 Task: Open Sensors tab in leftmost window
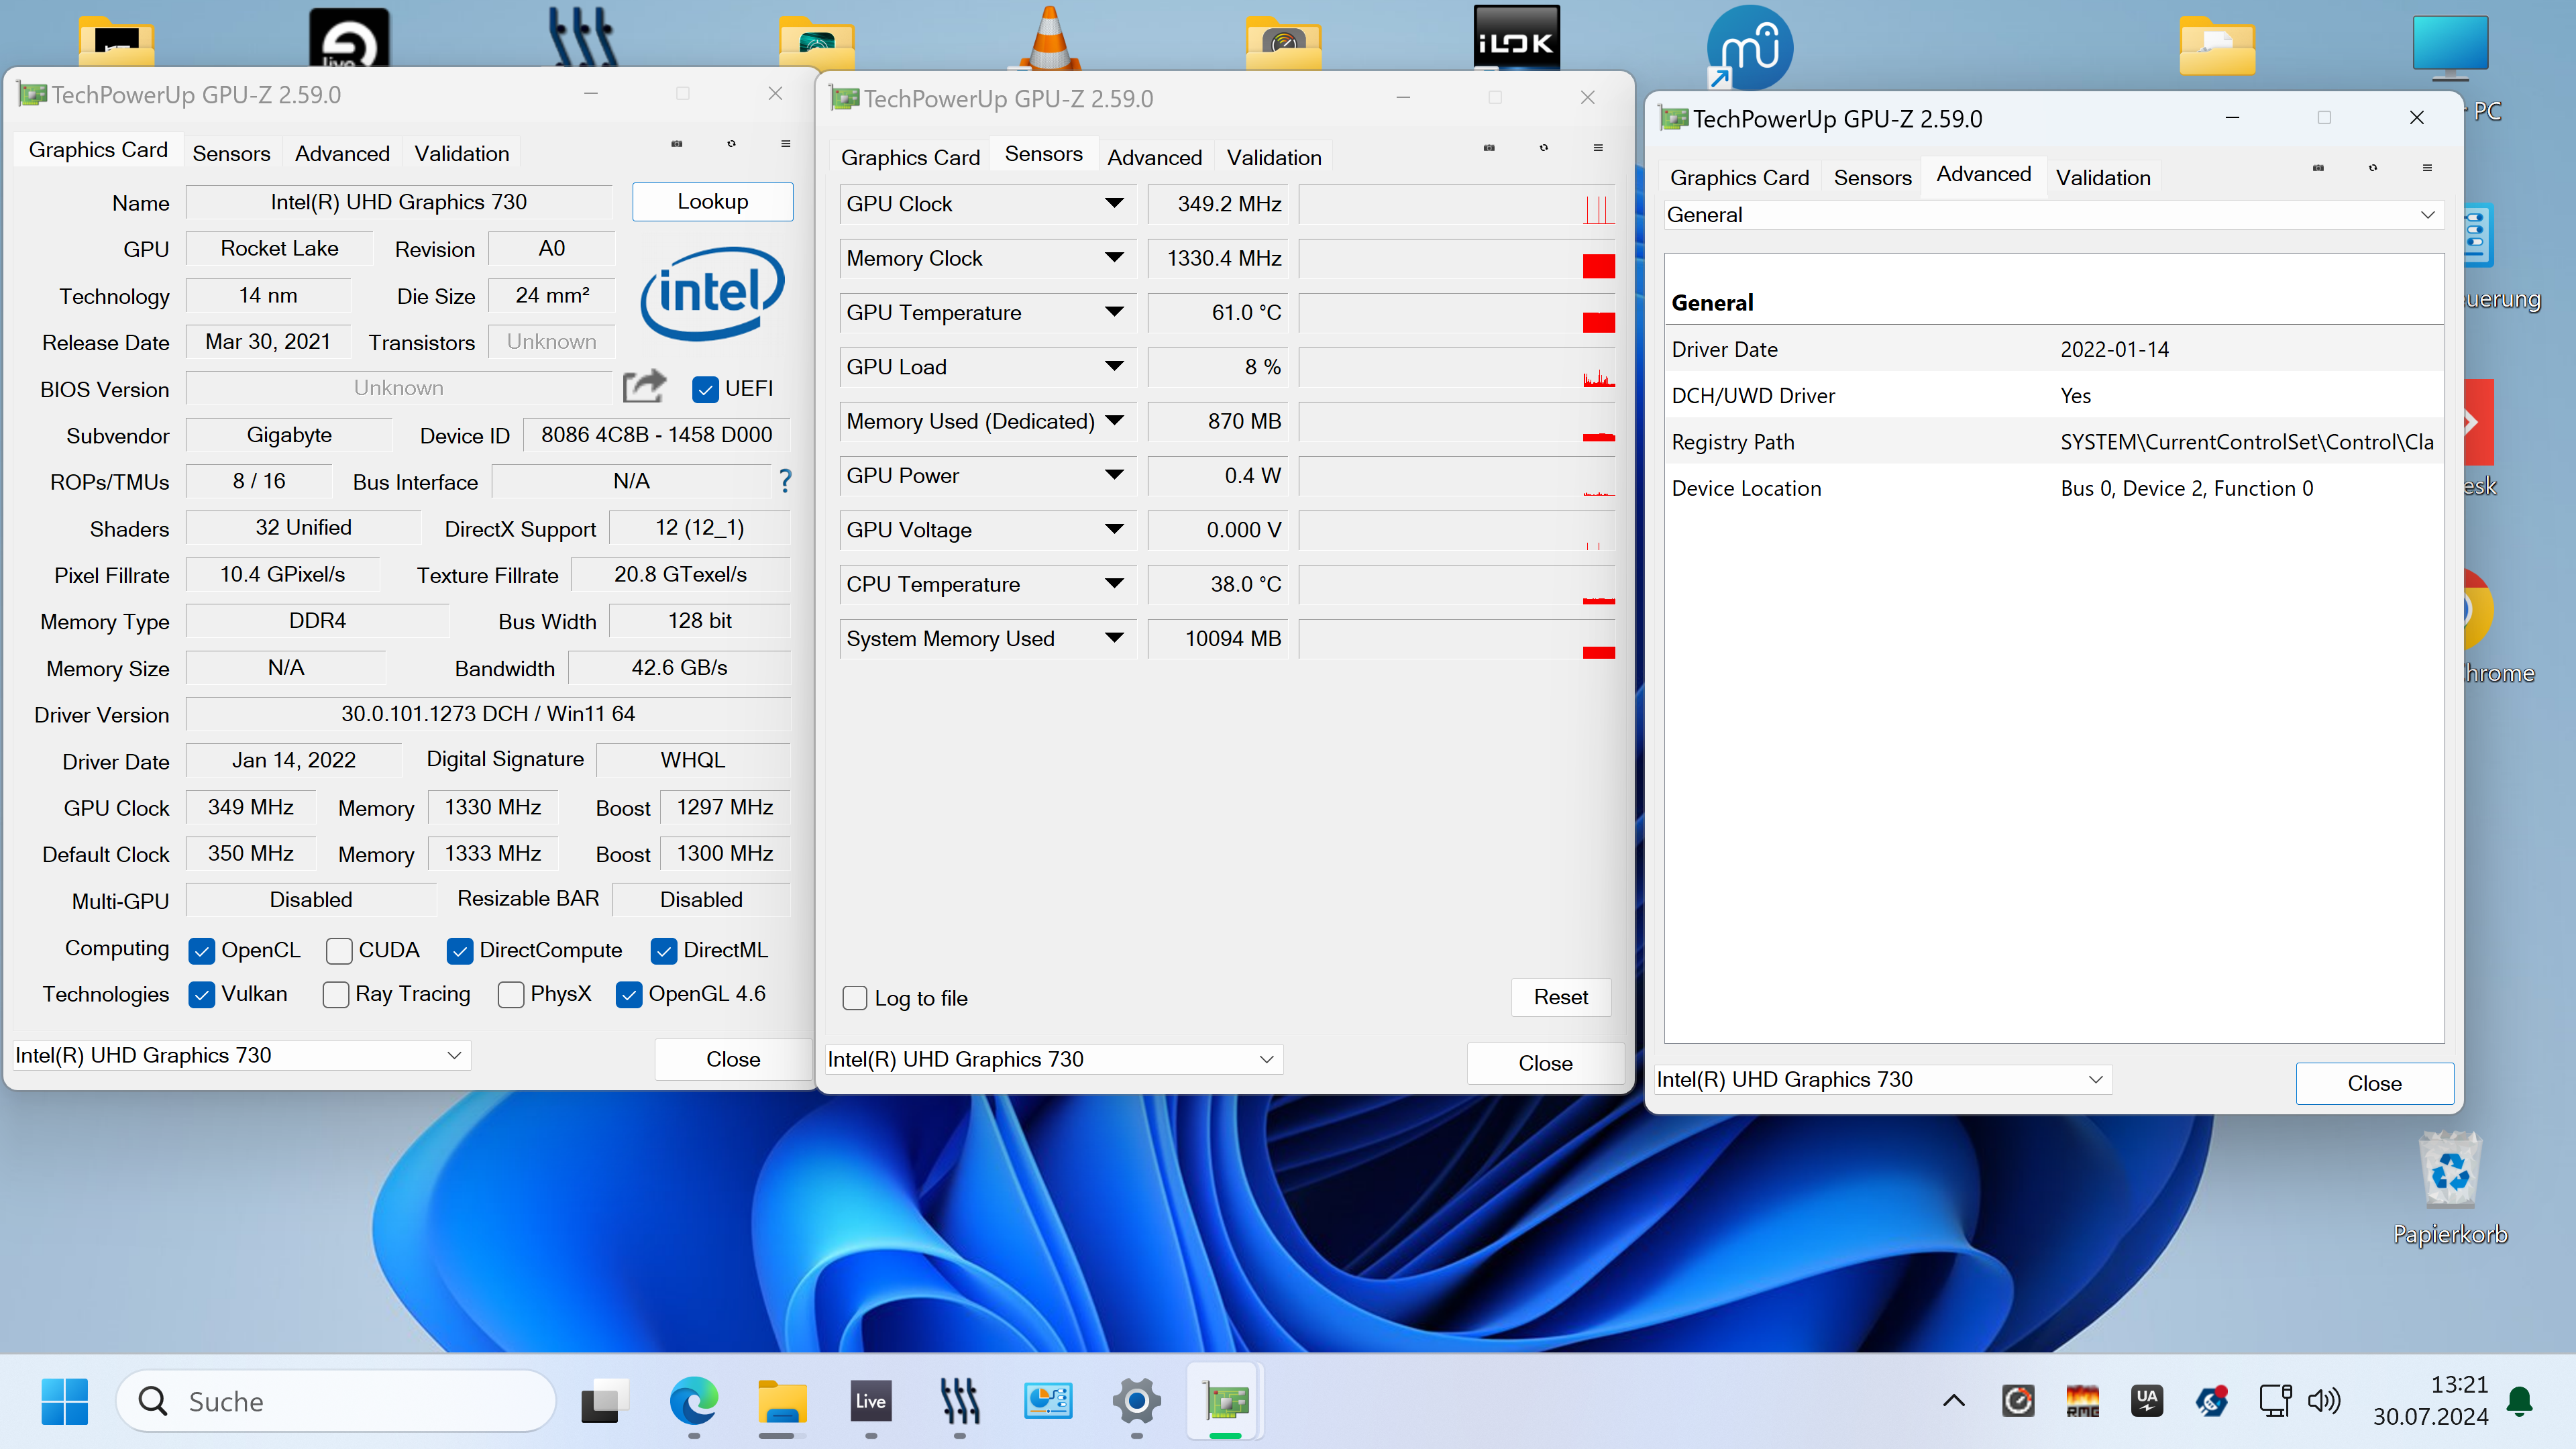pyautogui.click(x=231, y=154)
